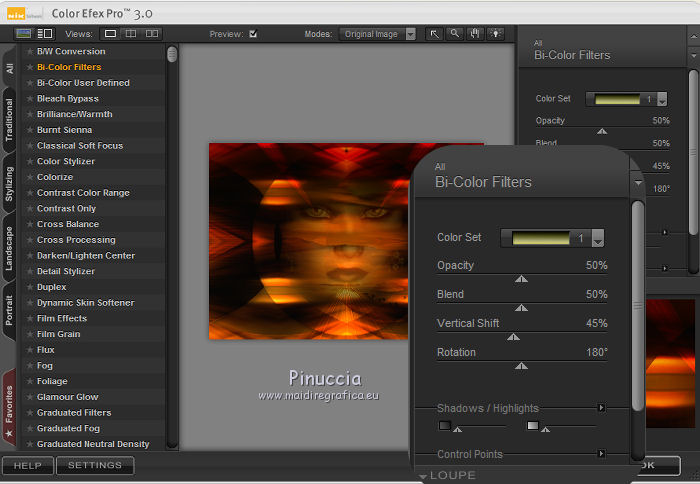Select the arrow pointer tool

click(435, 33)
